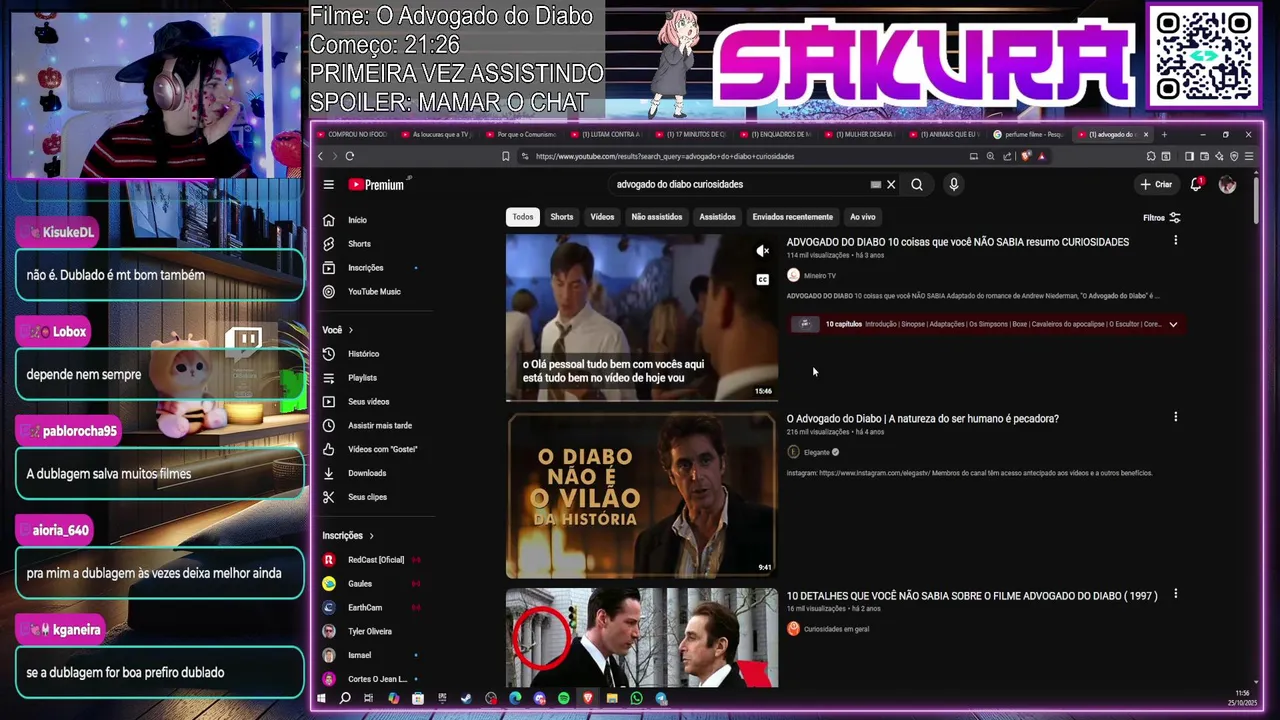Select the Não assistidos filter chip
The height and width of the screenshot is (720, 1280).
(x=657, y=217)
